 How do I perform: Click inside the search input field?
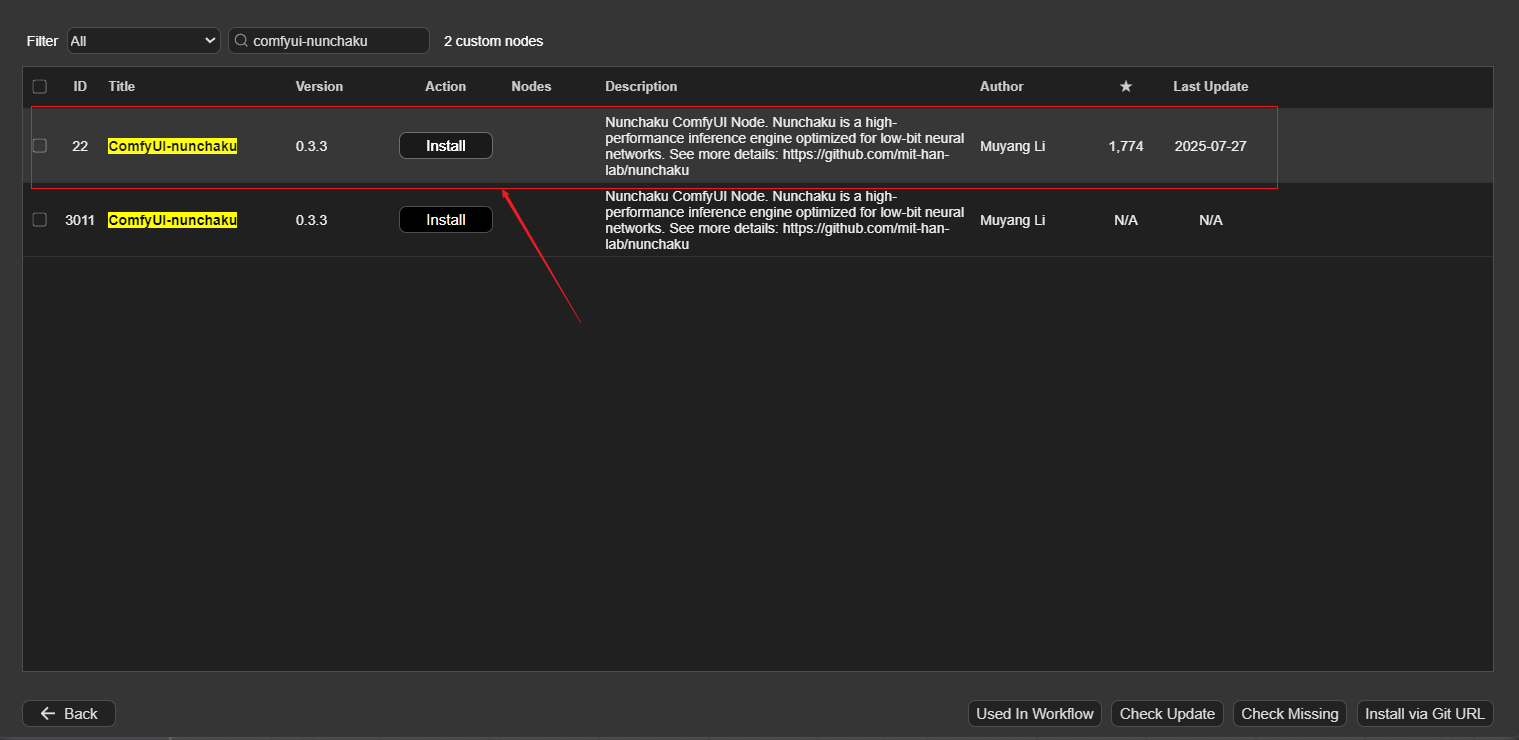click(330, 40)
